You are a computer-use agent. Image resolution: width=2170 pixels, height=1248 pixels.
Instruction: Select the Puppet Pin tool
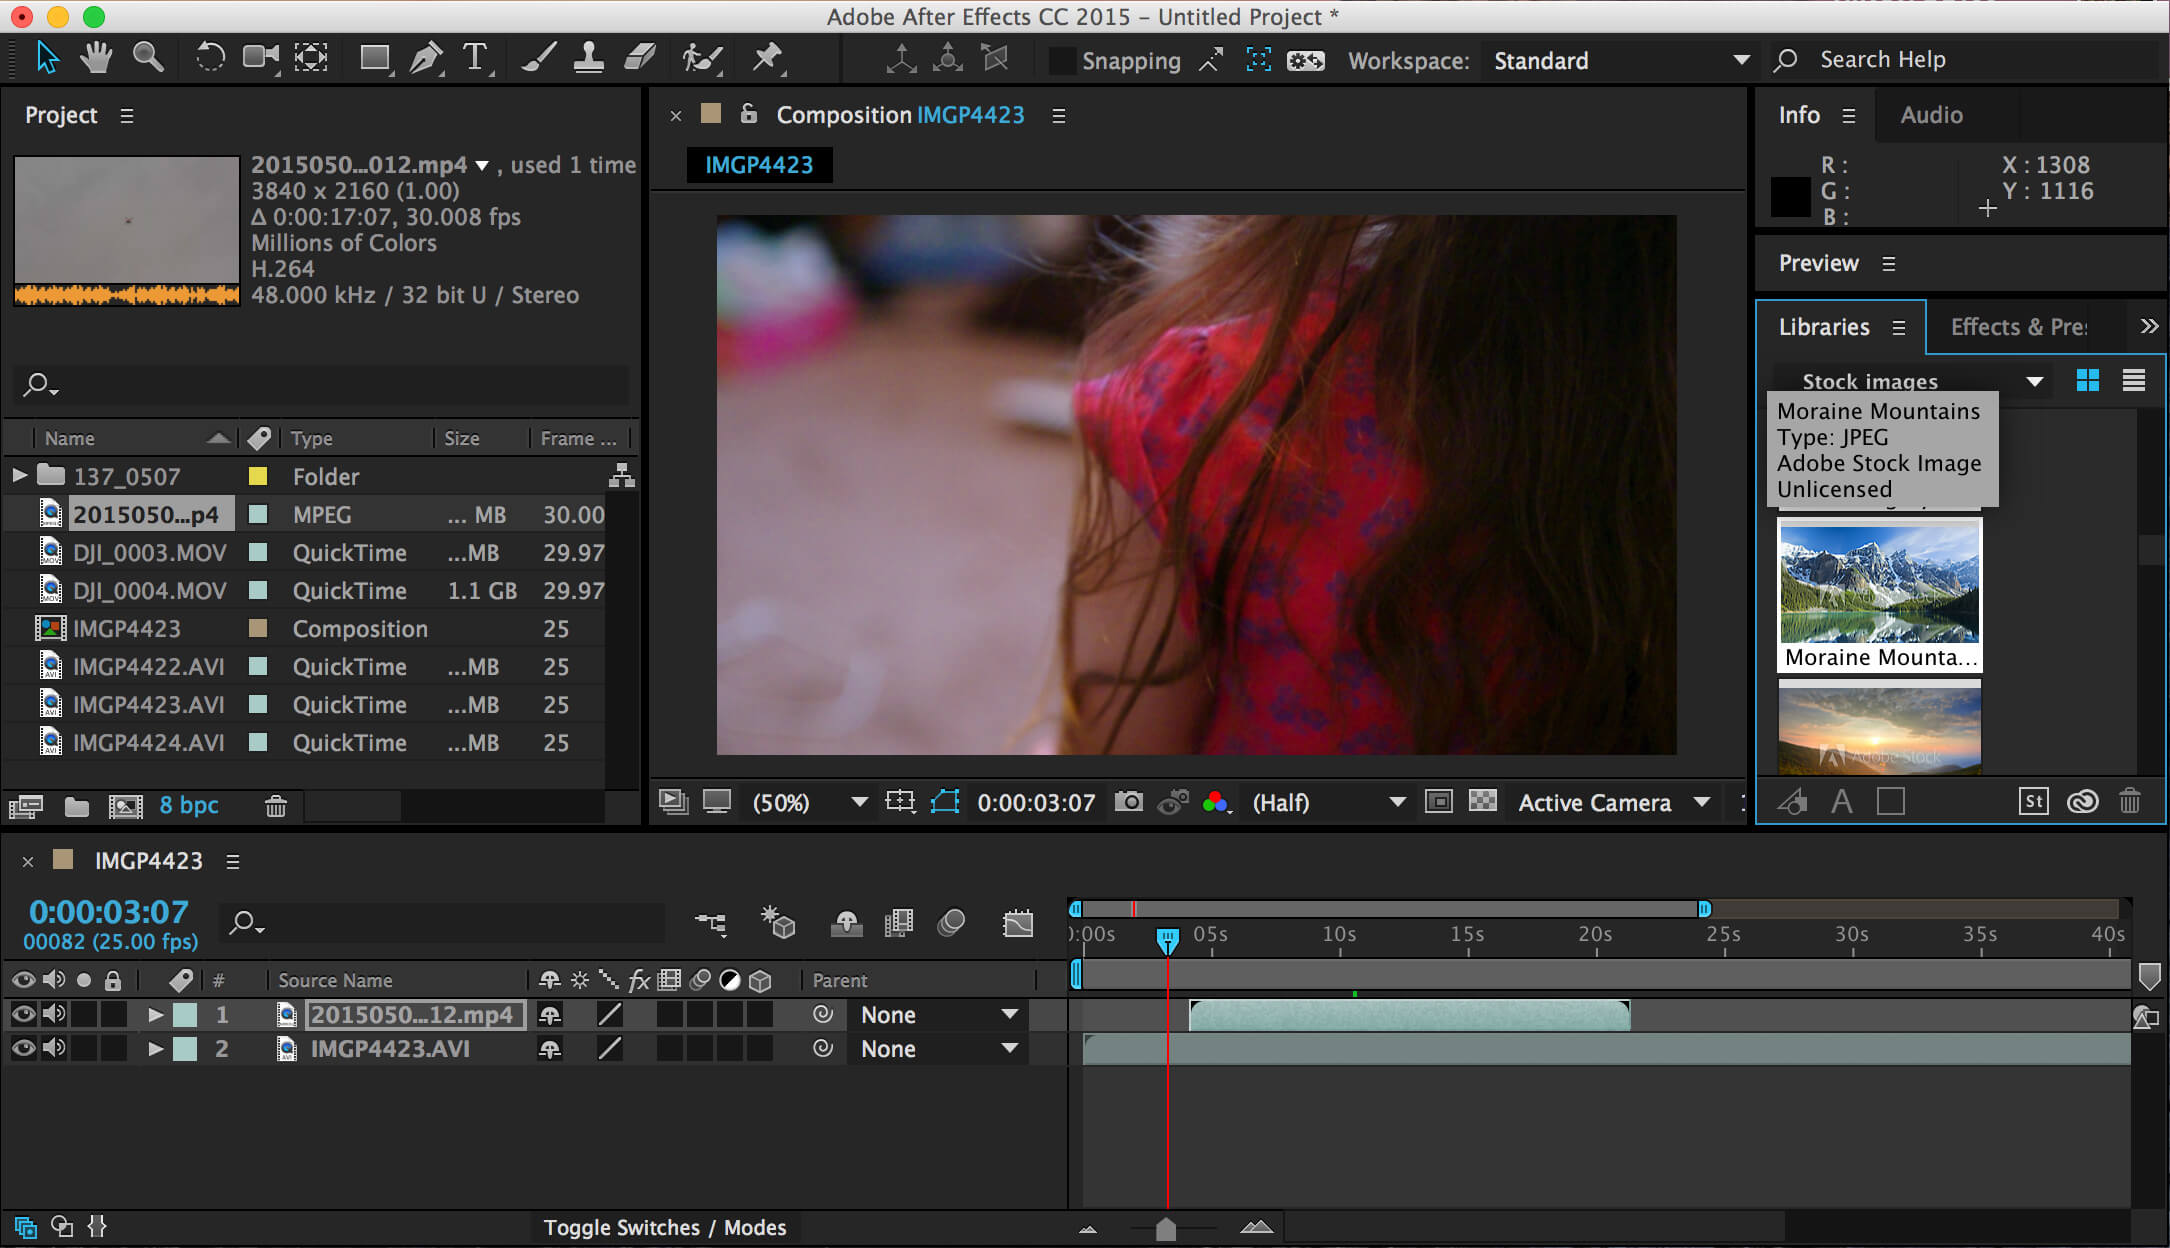coord(767,58)
